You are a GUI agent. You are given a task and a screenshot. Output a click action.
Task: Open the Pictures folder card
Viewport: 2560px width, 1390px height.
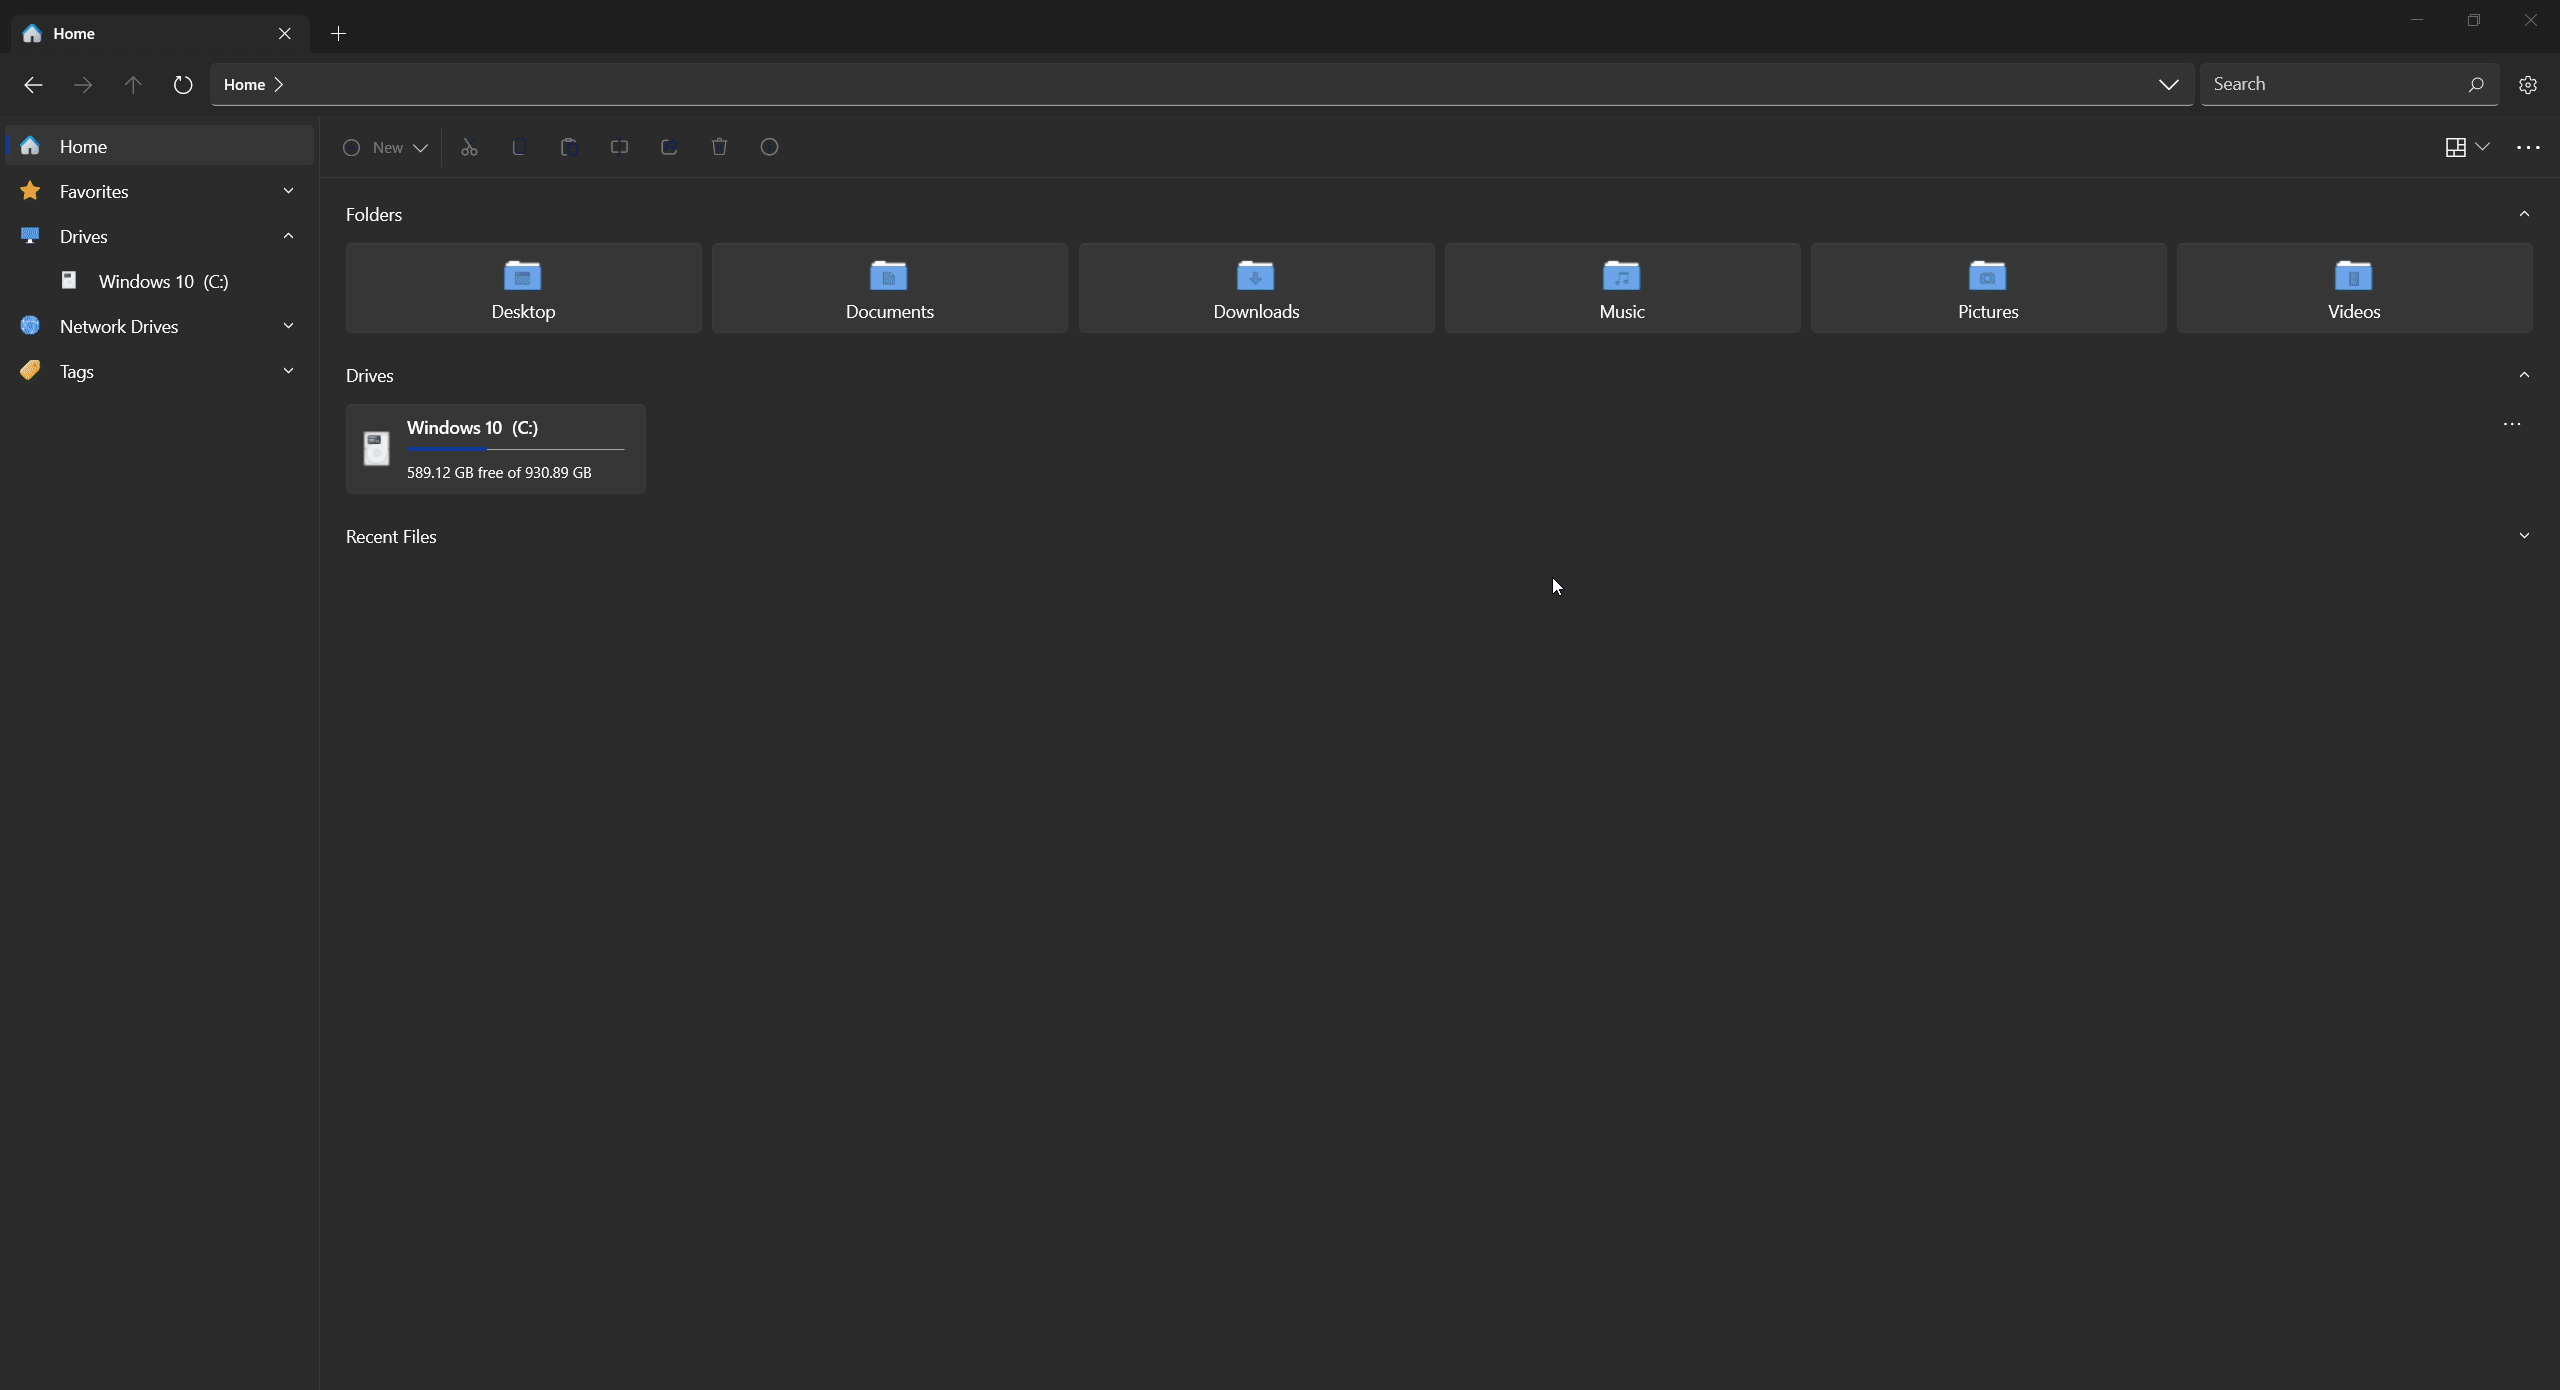click(1988, 288)
